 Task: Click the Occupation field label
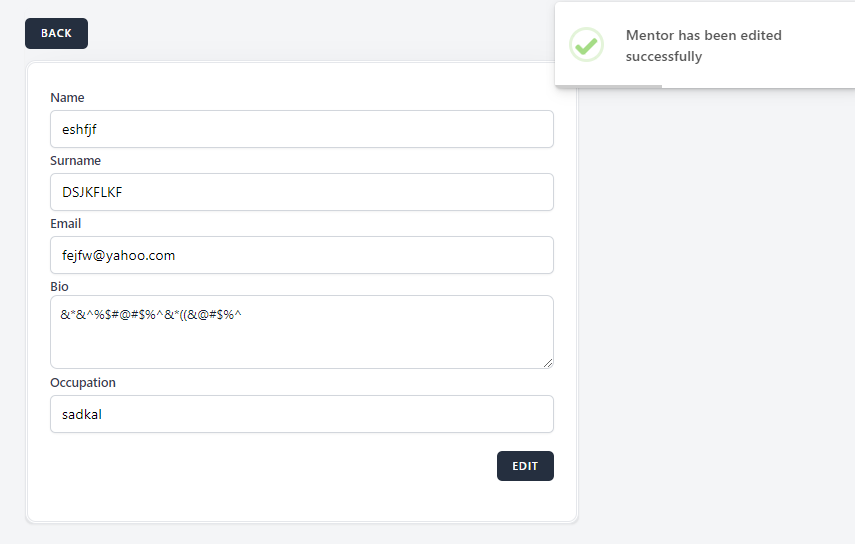(x=83, y=383)
